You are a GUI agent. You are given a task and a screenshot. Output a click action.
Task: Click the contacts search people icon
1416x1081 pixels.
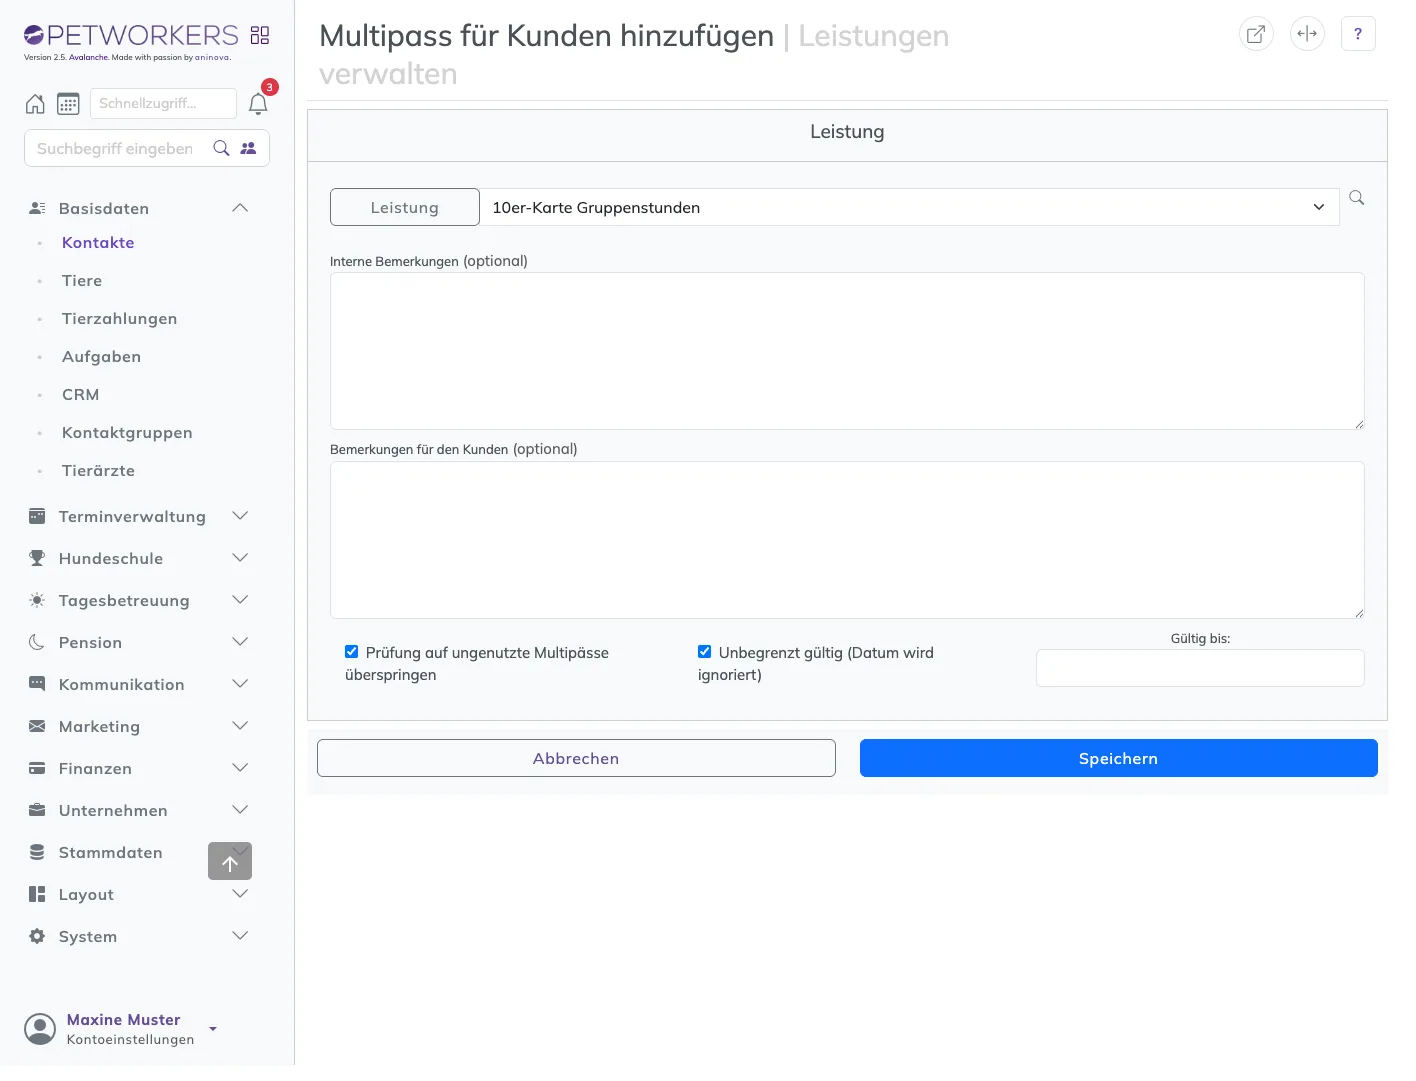coord(249,148)
